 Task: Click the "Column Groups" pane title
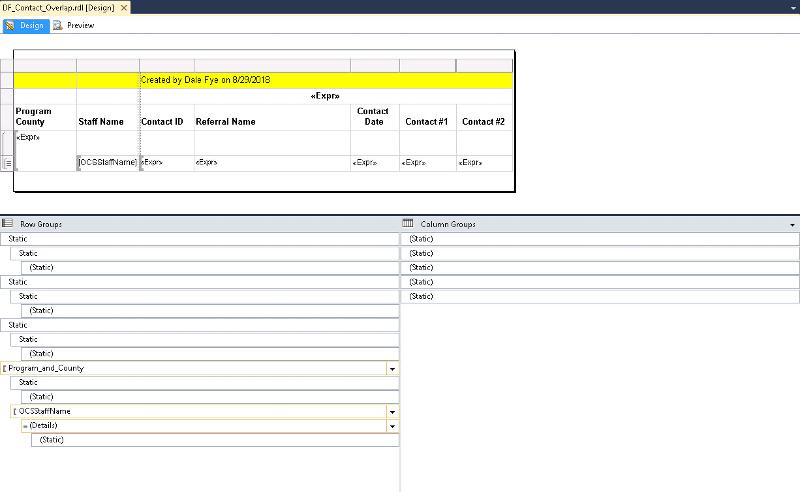[x=448, y=224]
